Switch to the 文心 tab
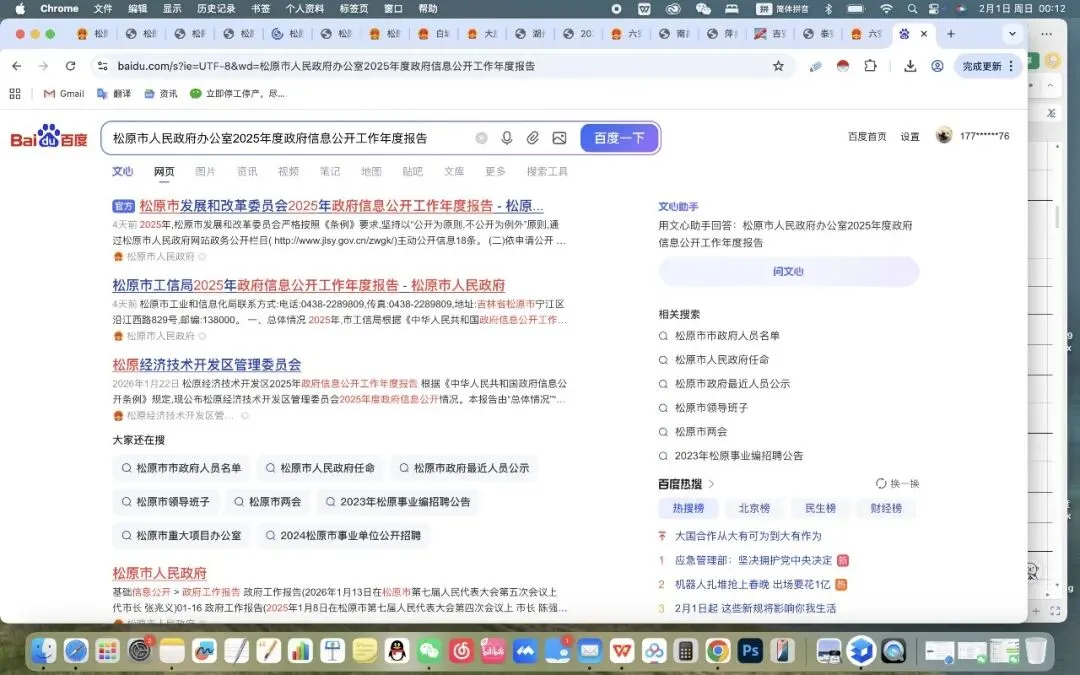This screenshot has width=1080, height=675. [123, 172]
